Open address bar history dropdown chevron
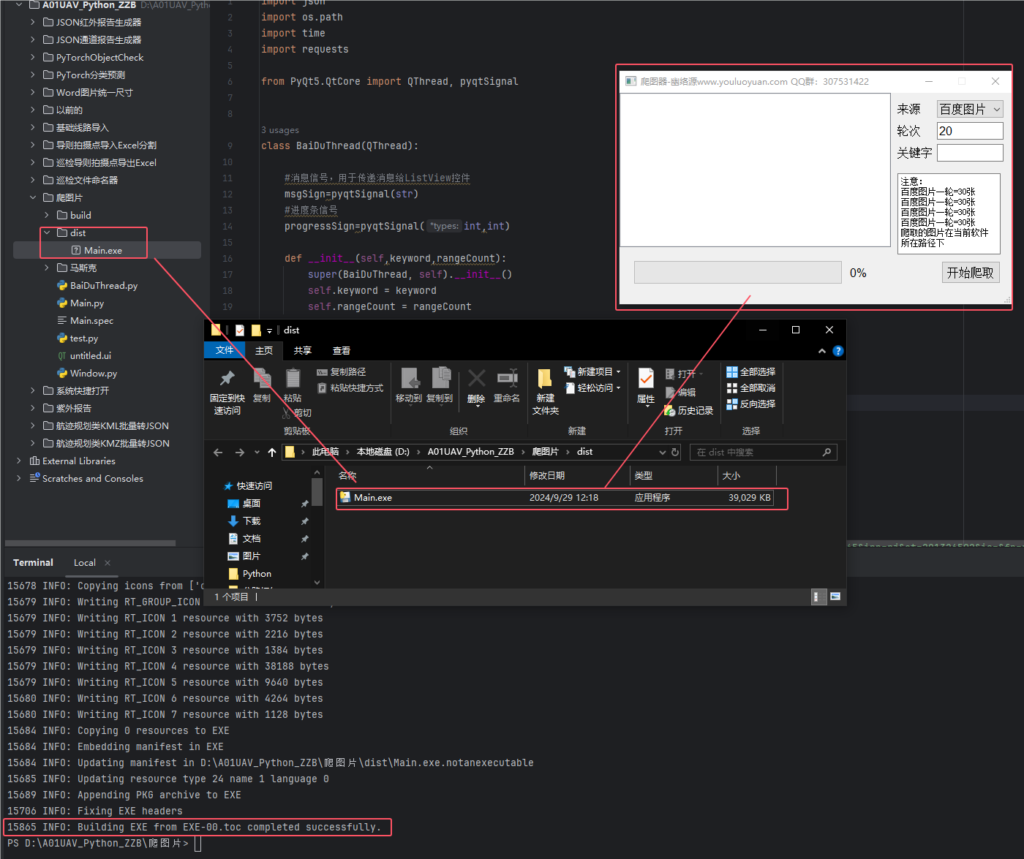This screenshot has height=859, width=1024. 662,452
